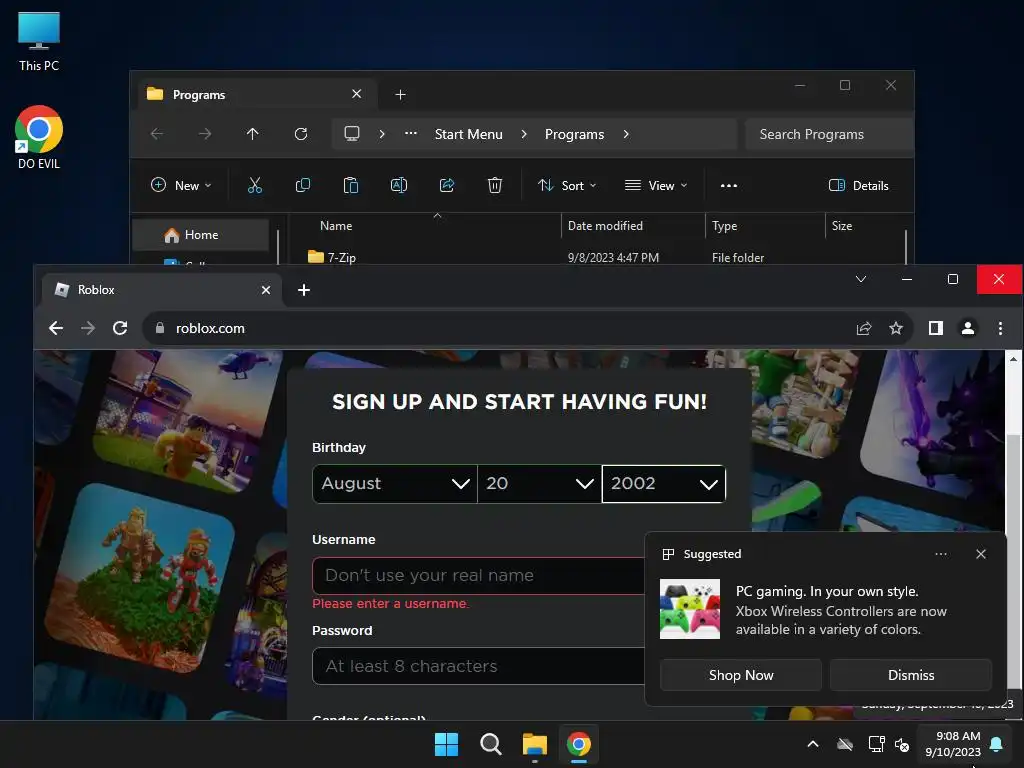Open the DO EVIL Chrome shortcut
The width and height of the screenshot is (1024, 768).
[x=39, y=137]
